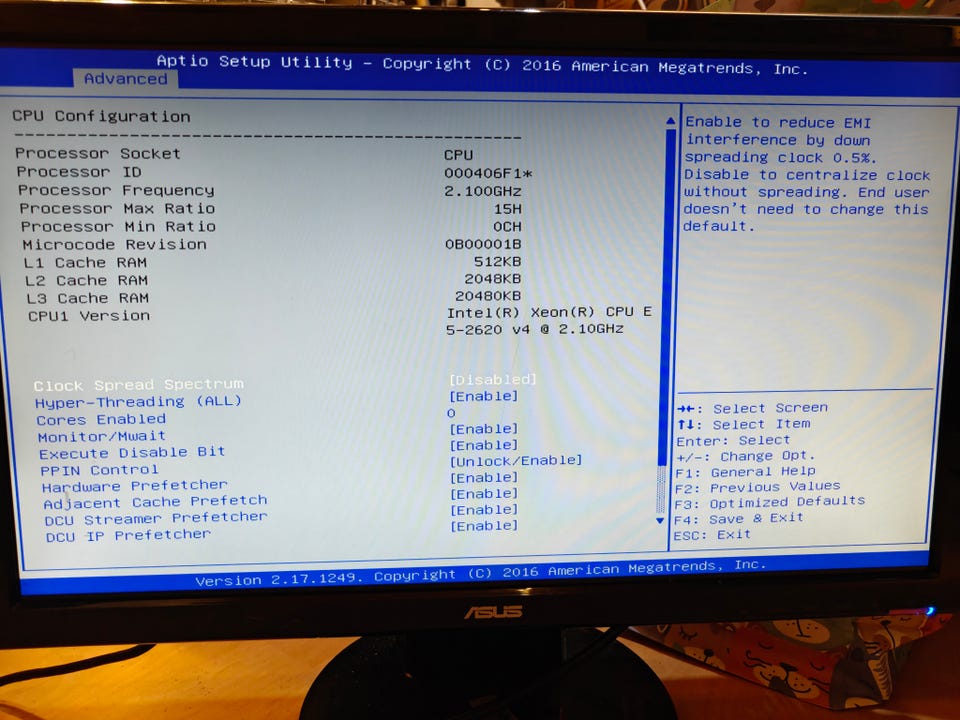This screenshot has width=960, height=720.
Task: Change DCU Streamer Prefetcher [Enable] value
Action: [x=484, y=509]
